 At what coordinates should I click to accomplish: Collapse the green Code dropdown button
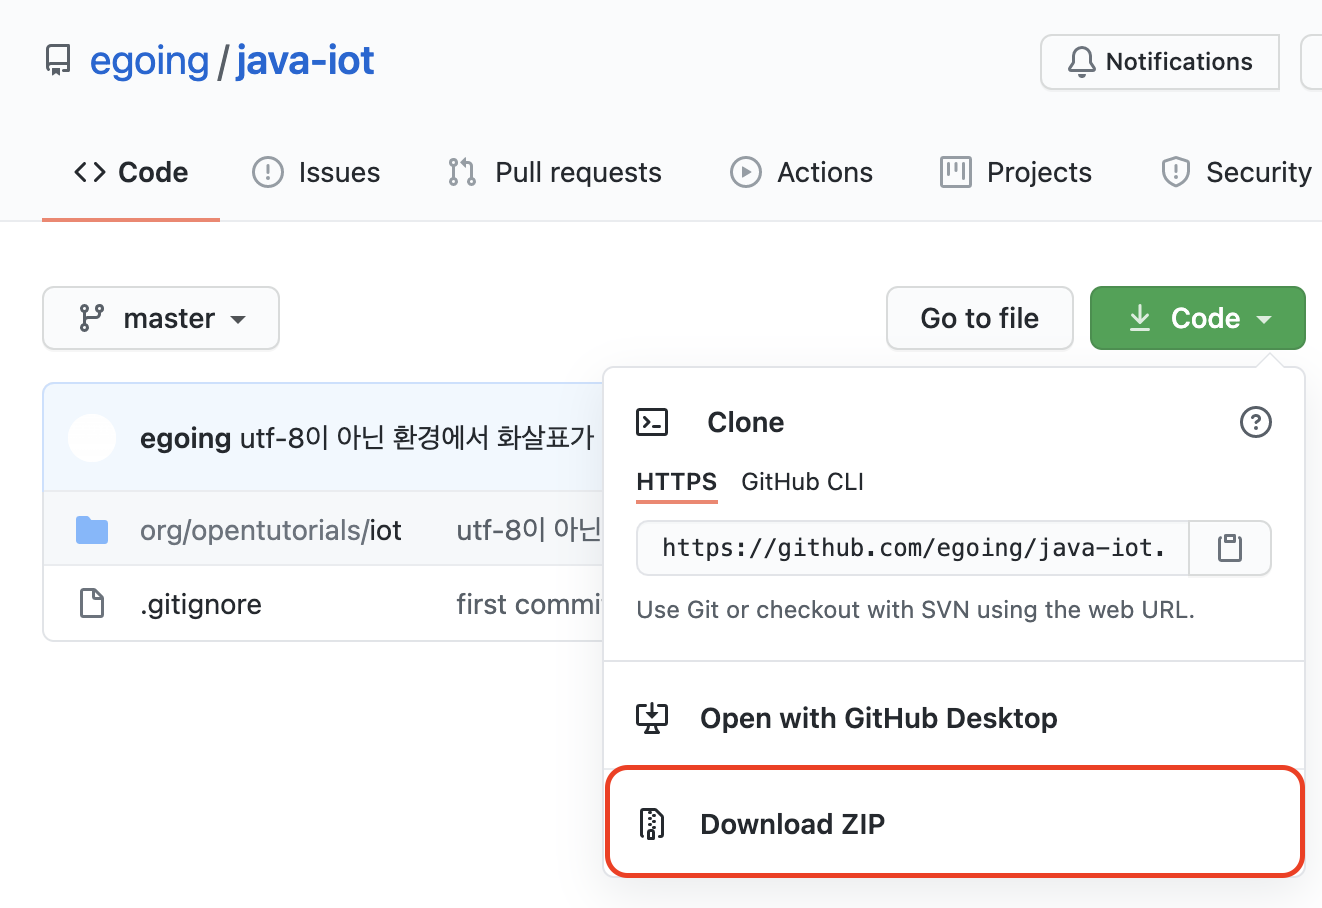coord(1198,318)
